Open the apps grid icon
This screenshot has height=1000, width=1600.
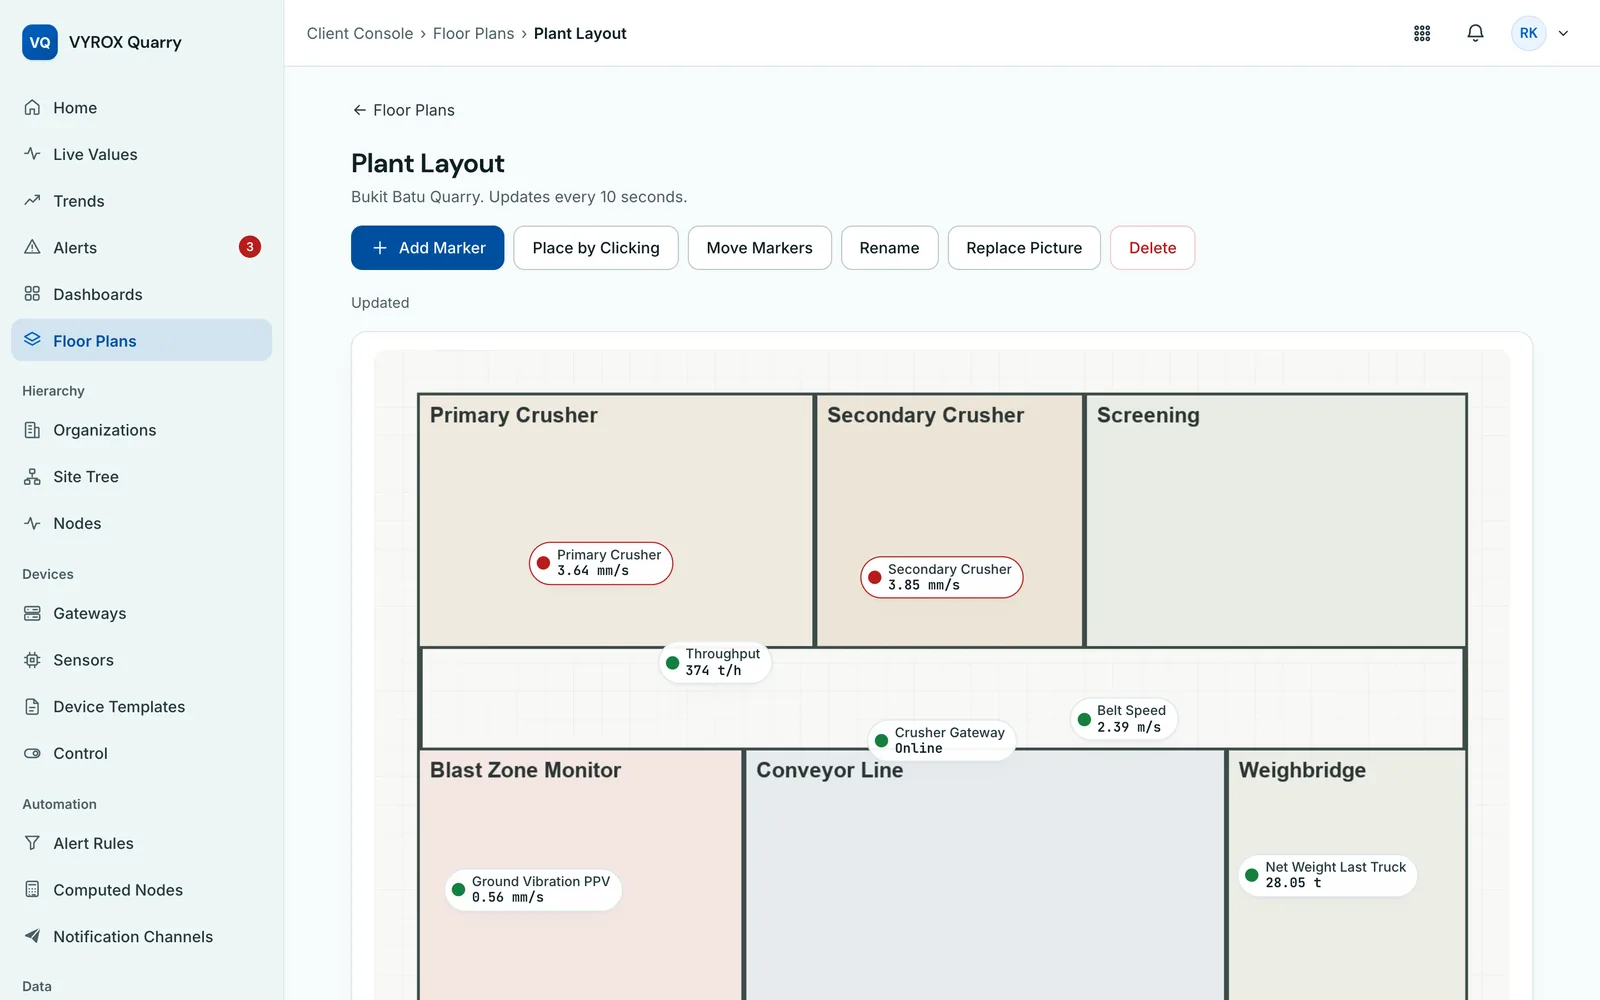click(x=1422, y=33)
